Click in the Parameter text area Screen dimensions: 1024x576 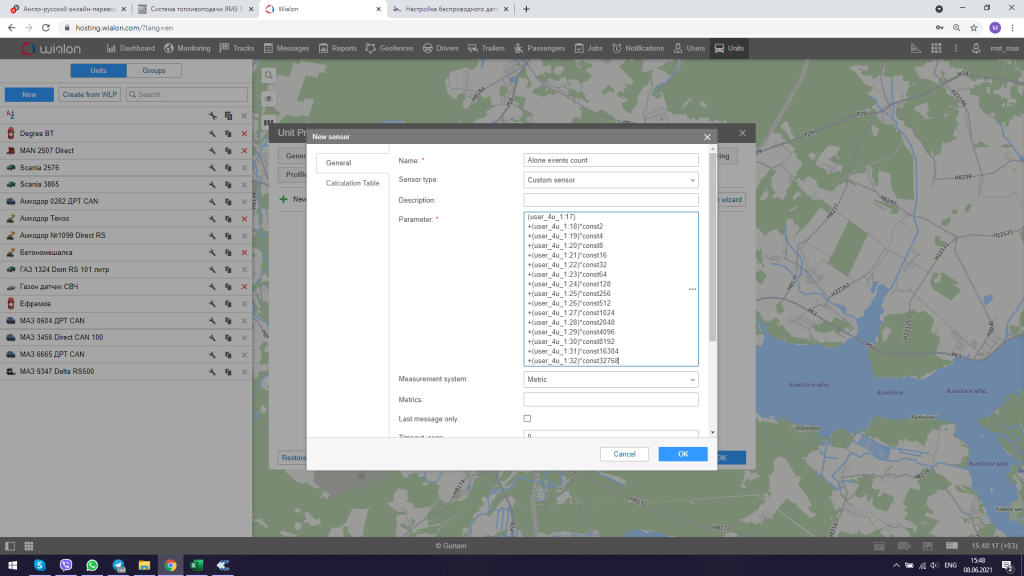coord(611,289)
